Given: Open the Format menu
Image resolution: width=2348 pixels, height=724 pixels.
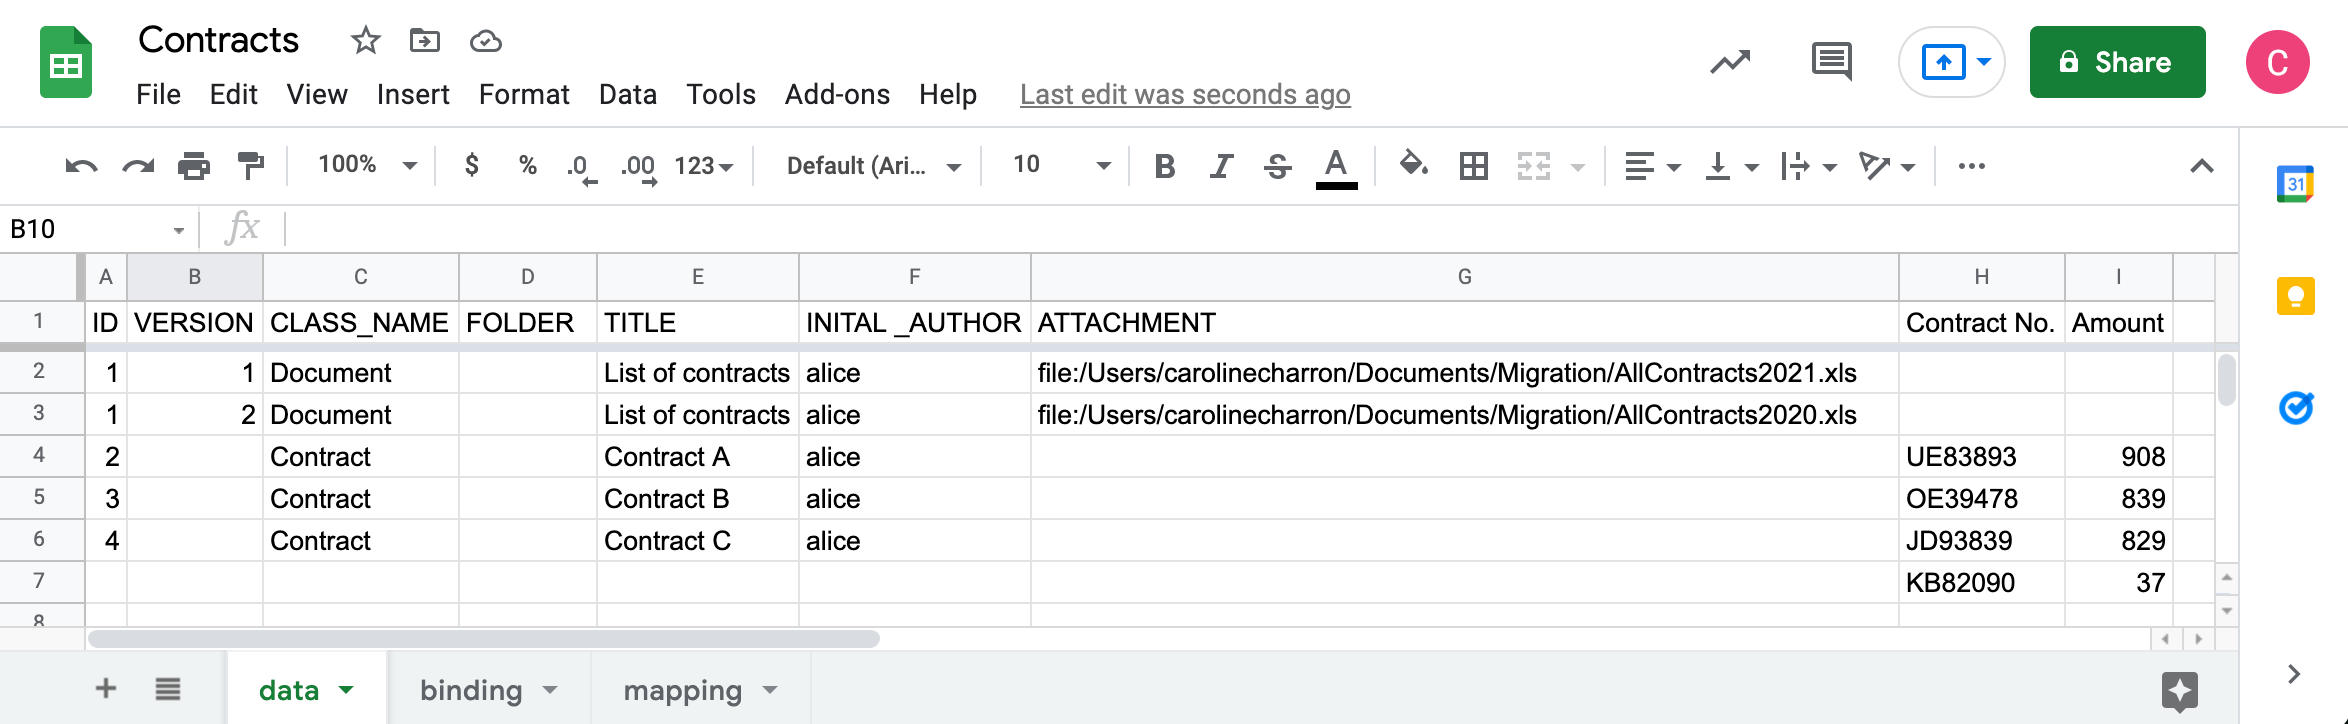Looking at the screenshot, I should (x=523, y=95).
